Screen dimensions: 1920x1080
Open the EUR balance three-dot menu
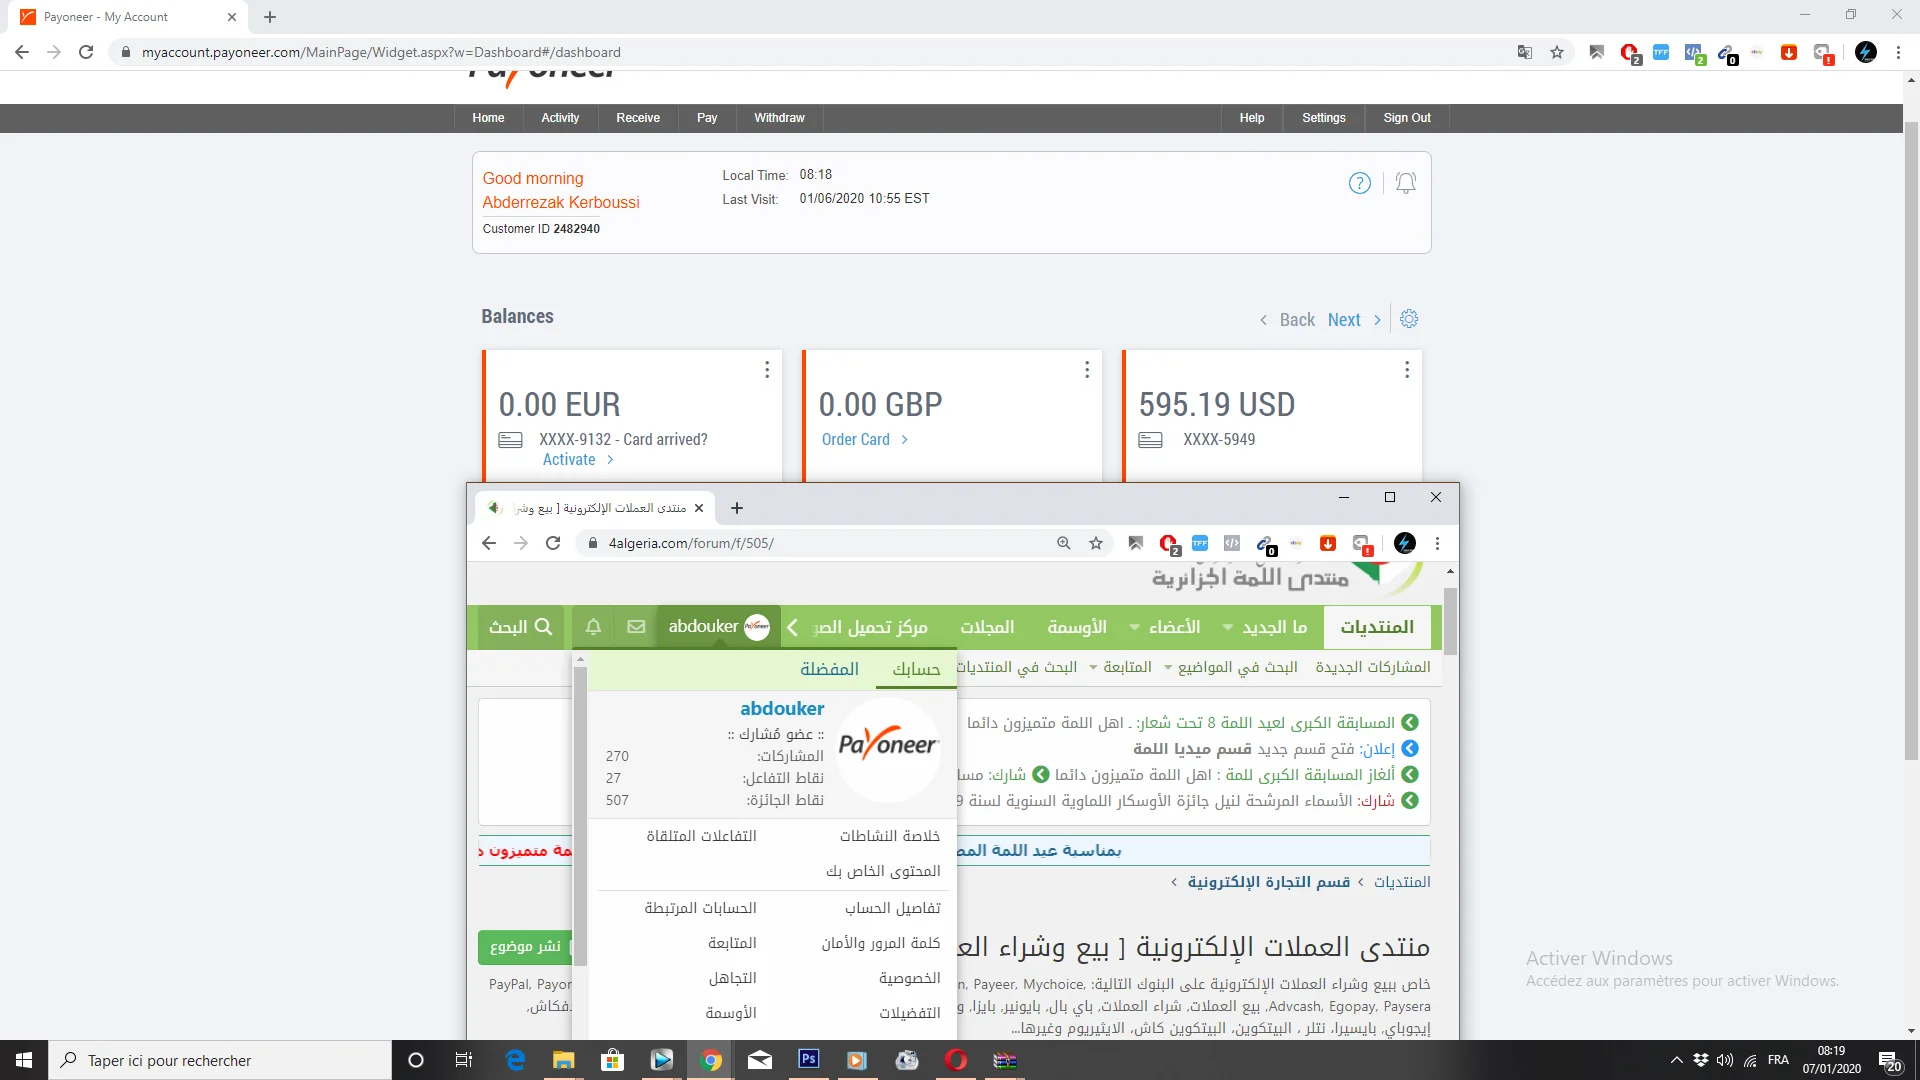click(x=767, y=370)
